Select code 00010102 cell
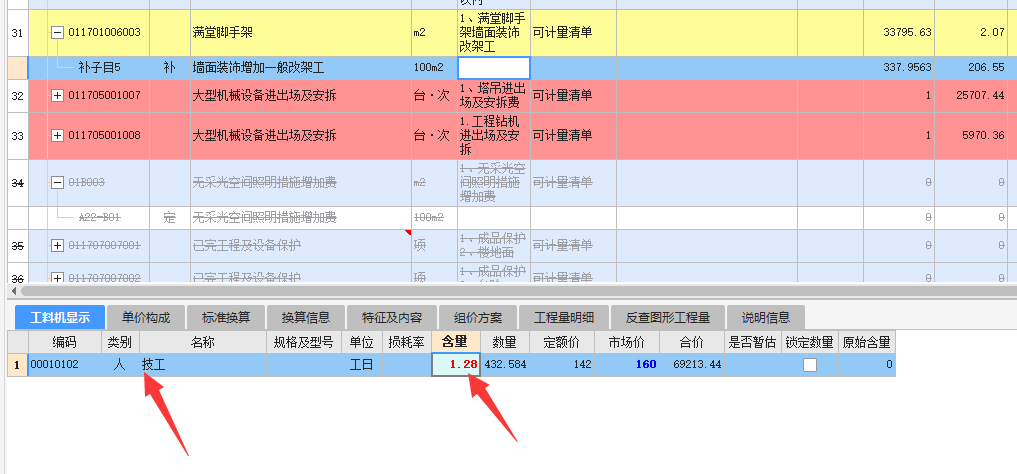Screen dimensions: 1017x474 [x=64, y=364]
